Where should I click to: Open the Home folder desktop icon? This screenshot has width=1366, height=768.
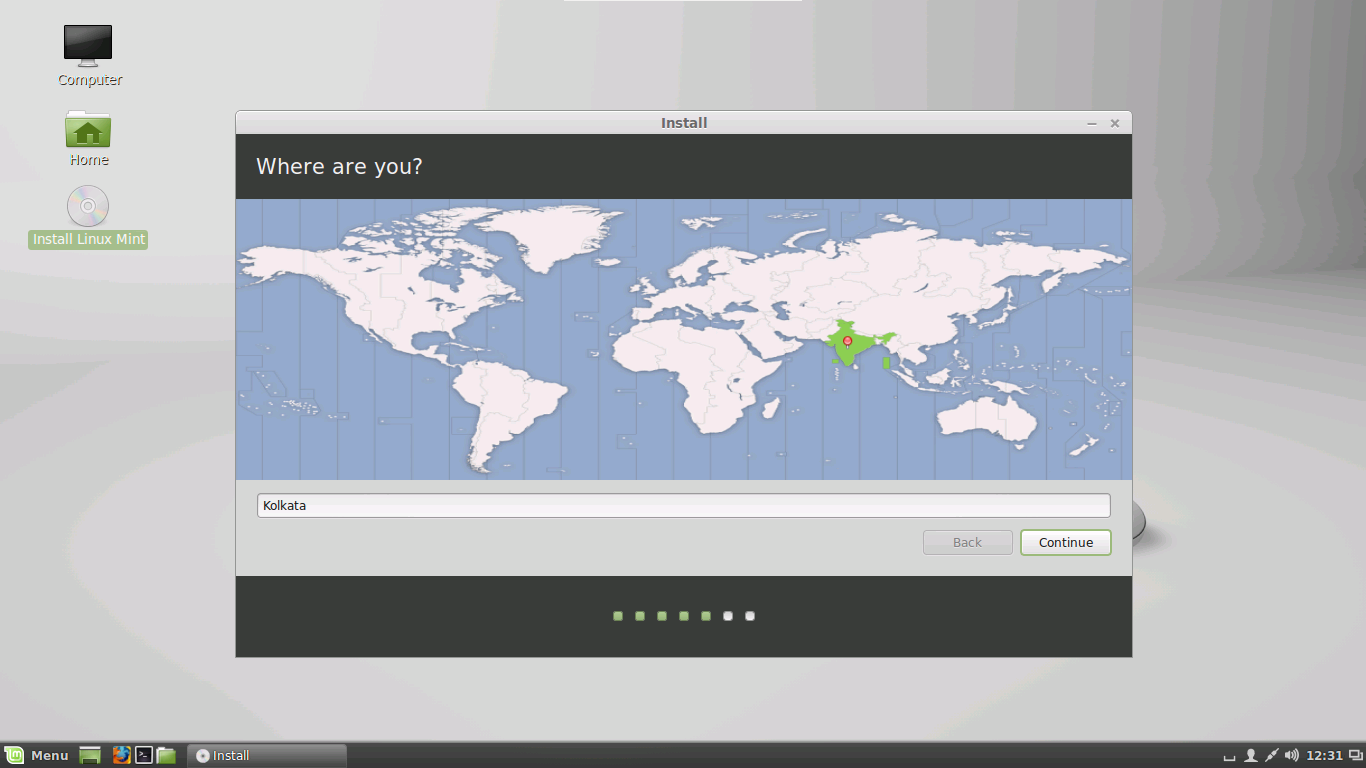(88, 130)
